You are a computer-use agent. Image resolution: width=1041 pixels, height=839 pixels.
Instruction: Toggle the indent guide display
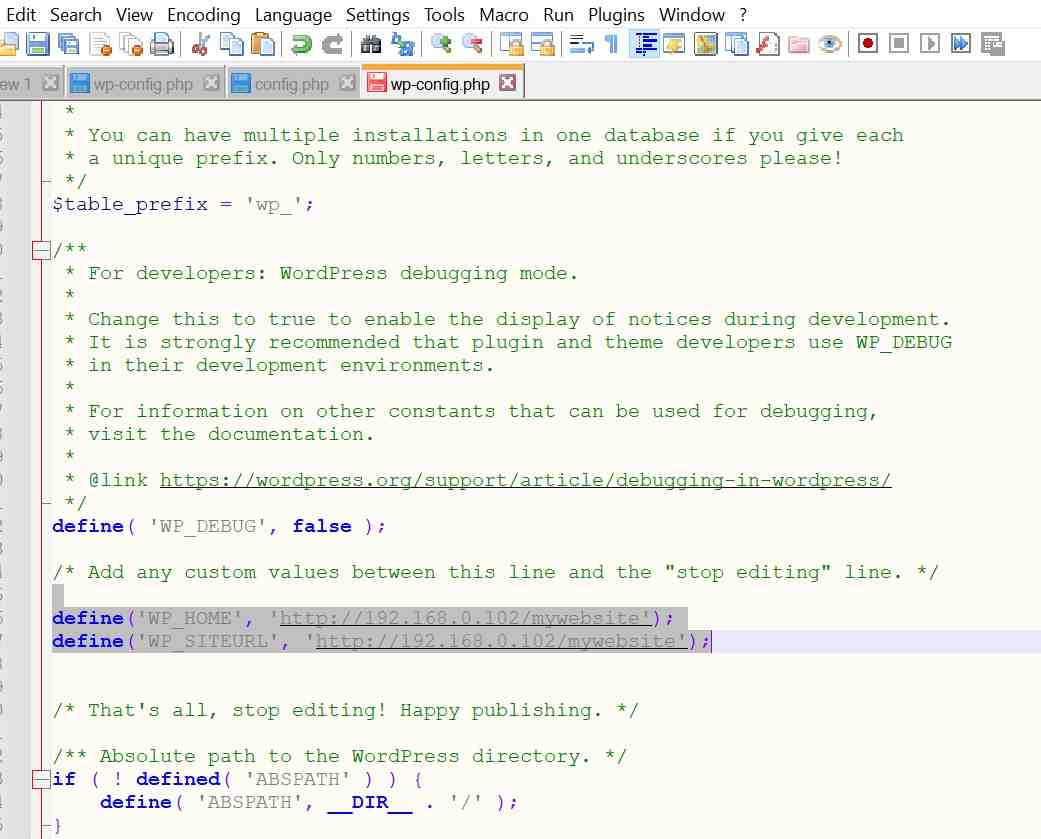pos(644,44)
